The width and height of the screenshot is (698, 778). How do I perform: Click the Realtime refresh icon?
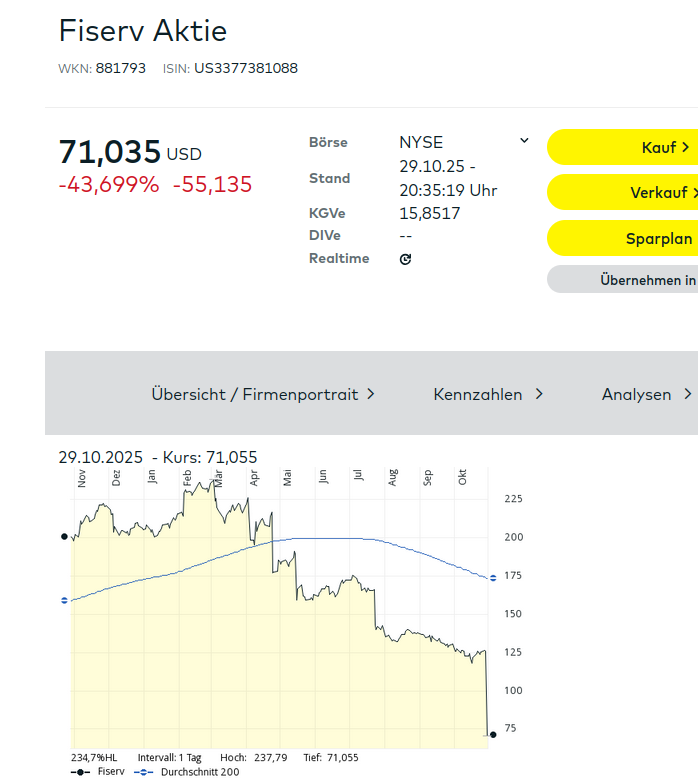[x=405, y=259]
